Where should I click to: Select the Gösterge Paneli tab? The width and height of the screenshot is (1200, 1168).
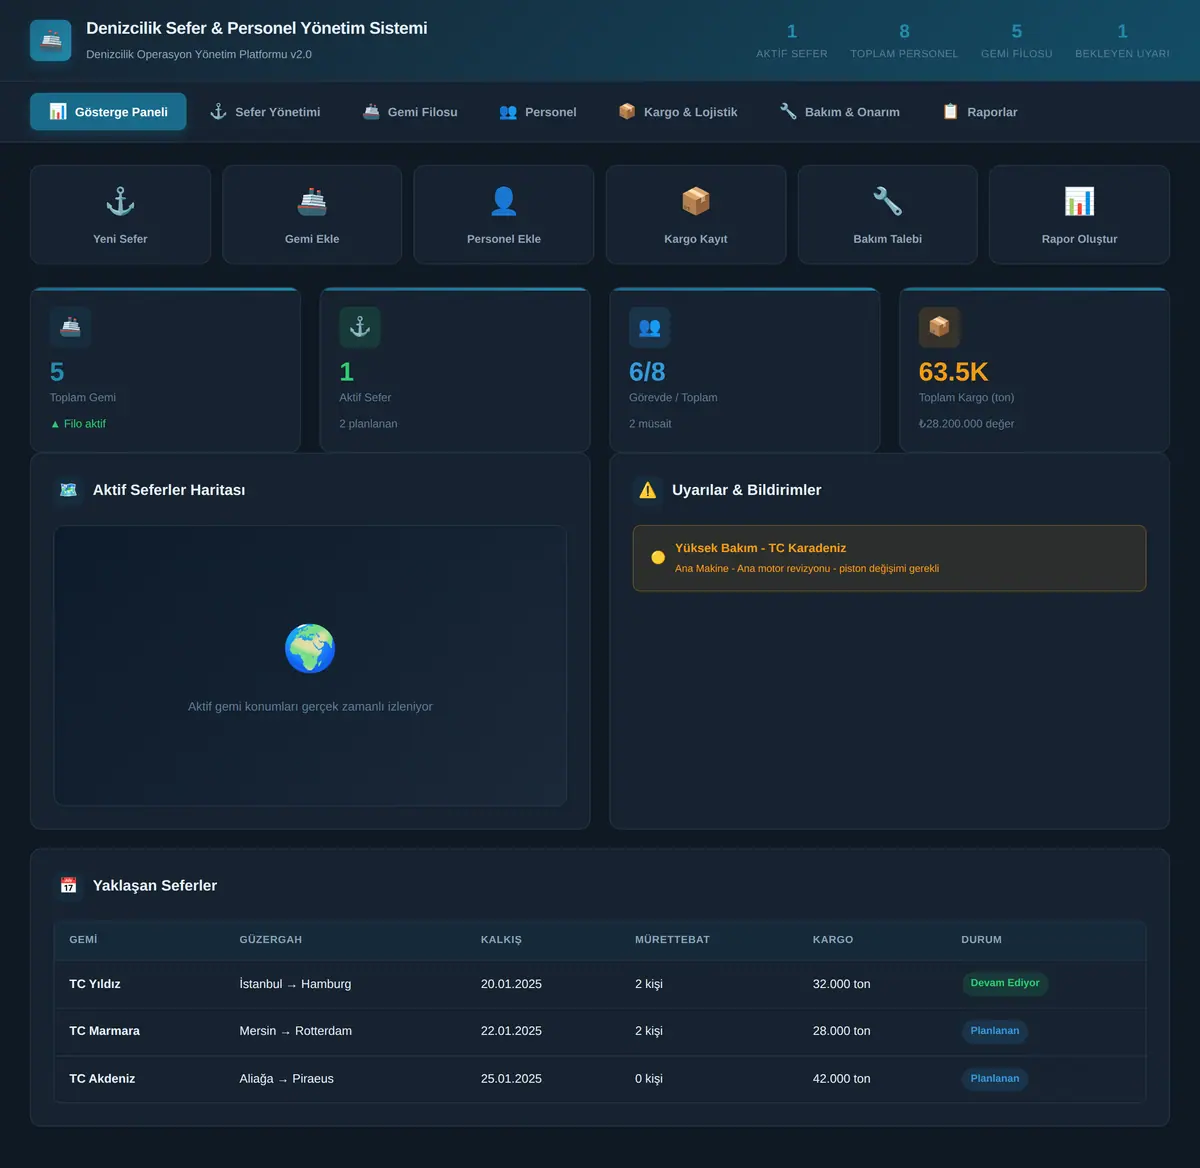click(x=108, y=112)
